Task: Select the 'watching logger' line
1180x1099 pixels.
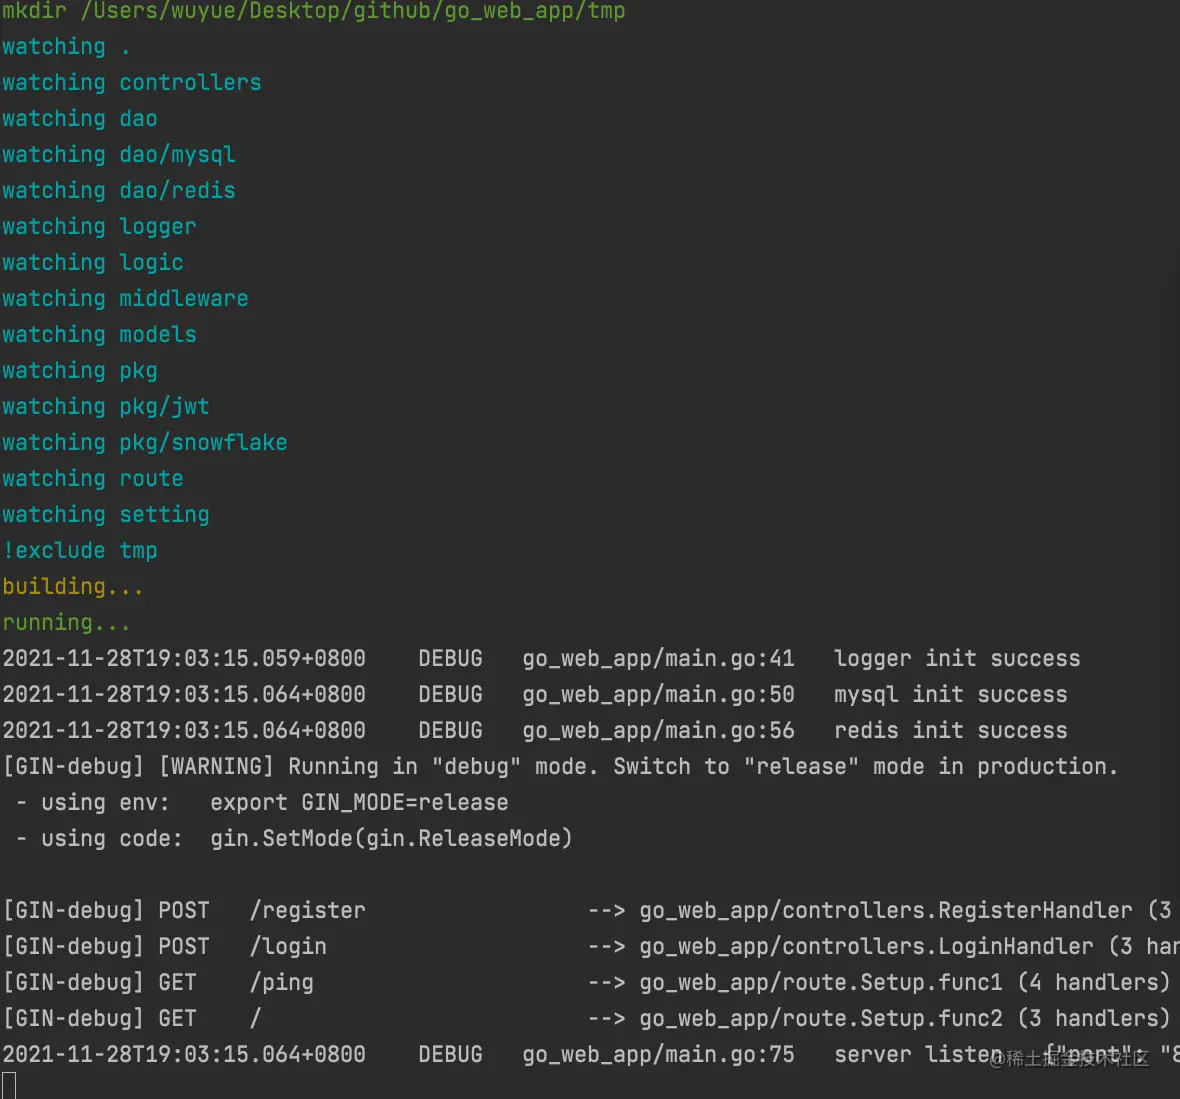Action: (x=99, y=227)
